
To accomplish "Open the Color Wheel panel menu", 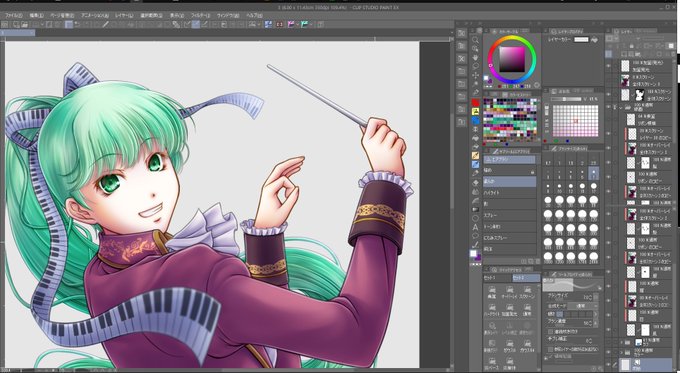I will (486, 31).
